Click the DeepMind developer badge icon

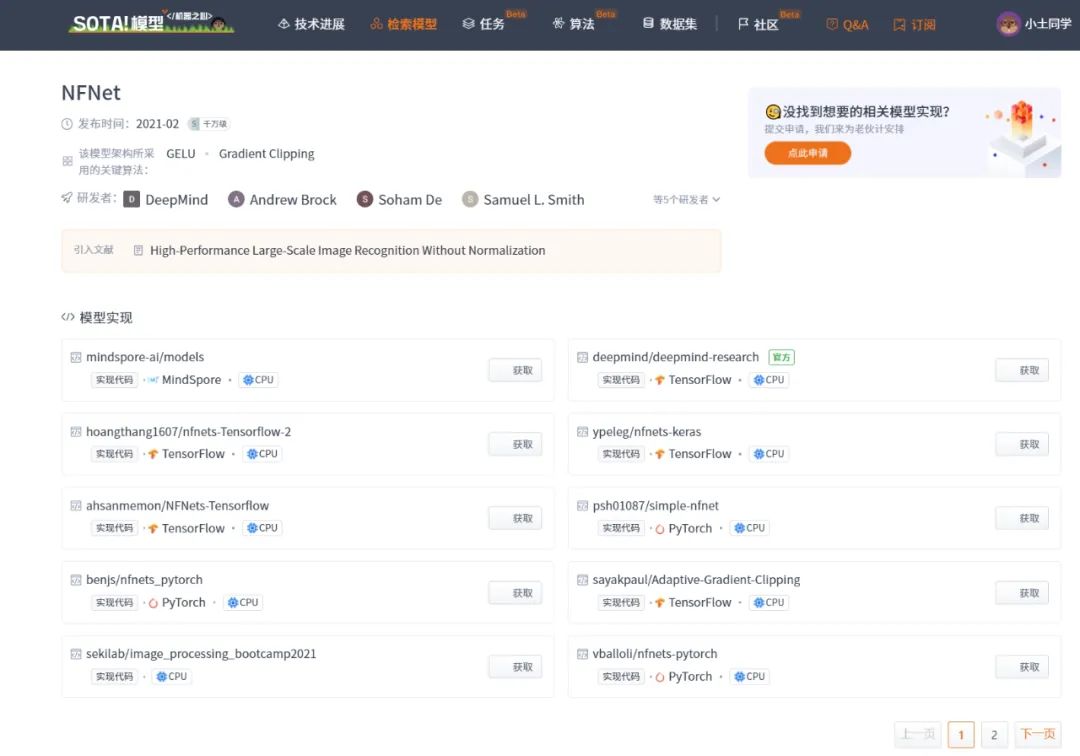132,199
